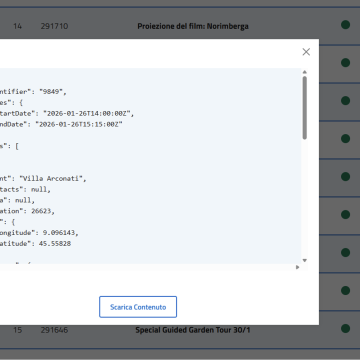Click the scroll down arrow of JSON viewer

click(x=305, y=260)
